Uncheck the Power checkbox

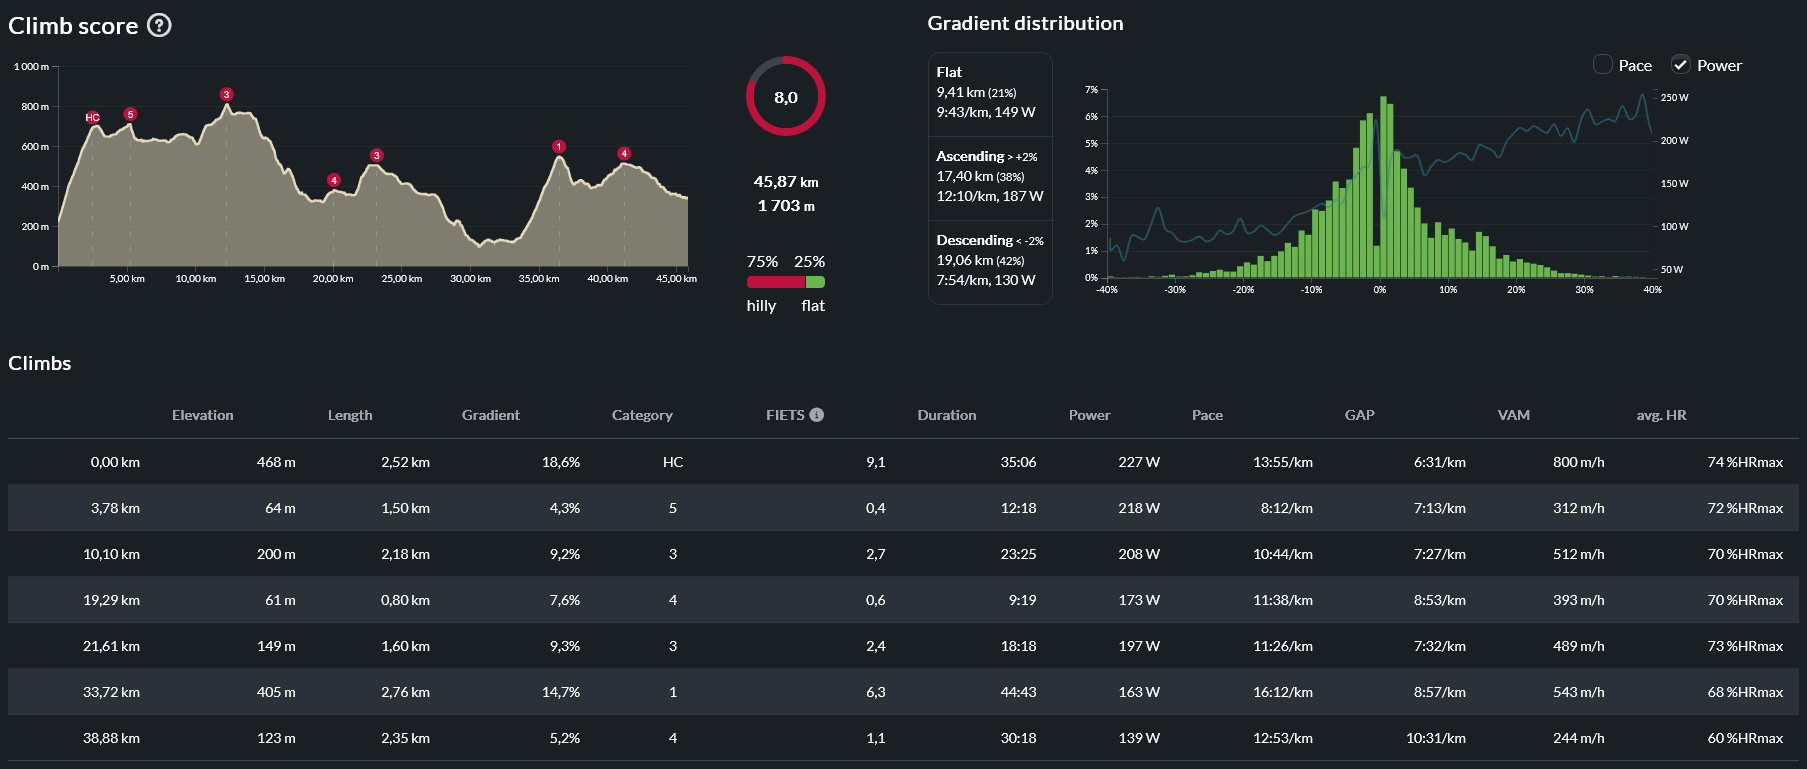[x=1681, y=65]
